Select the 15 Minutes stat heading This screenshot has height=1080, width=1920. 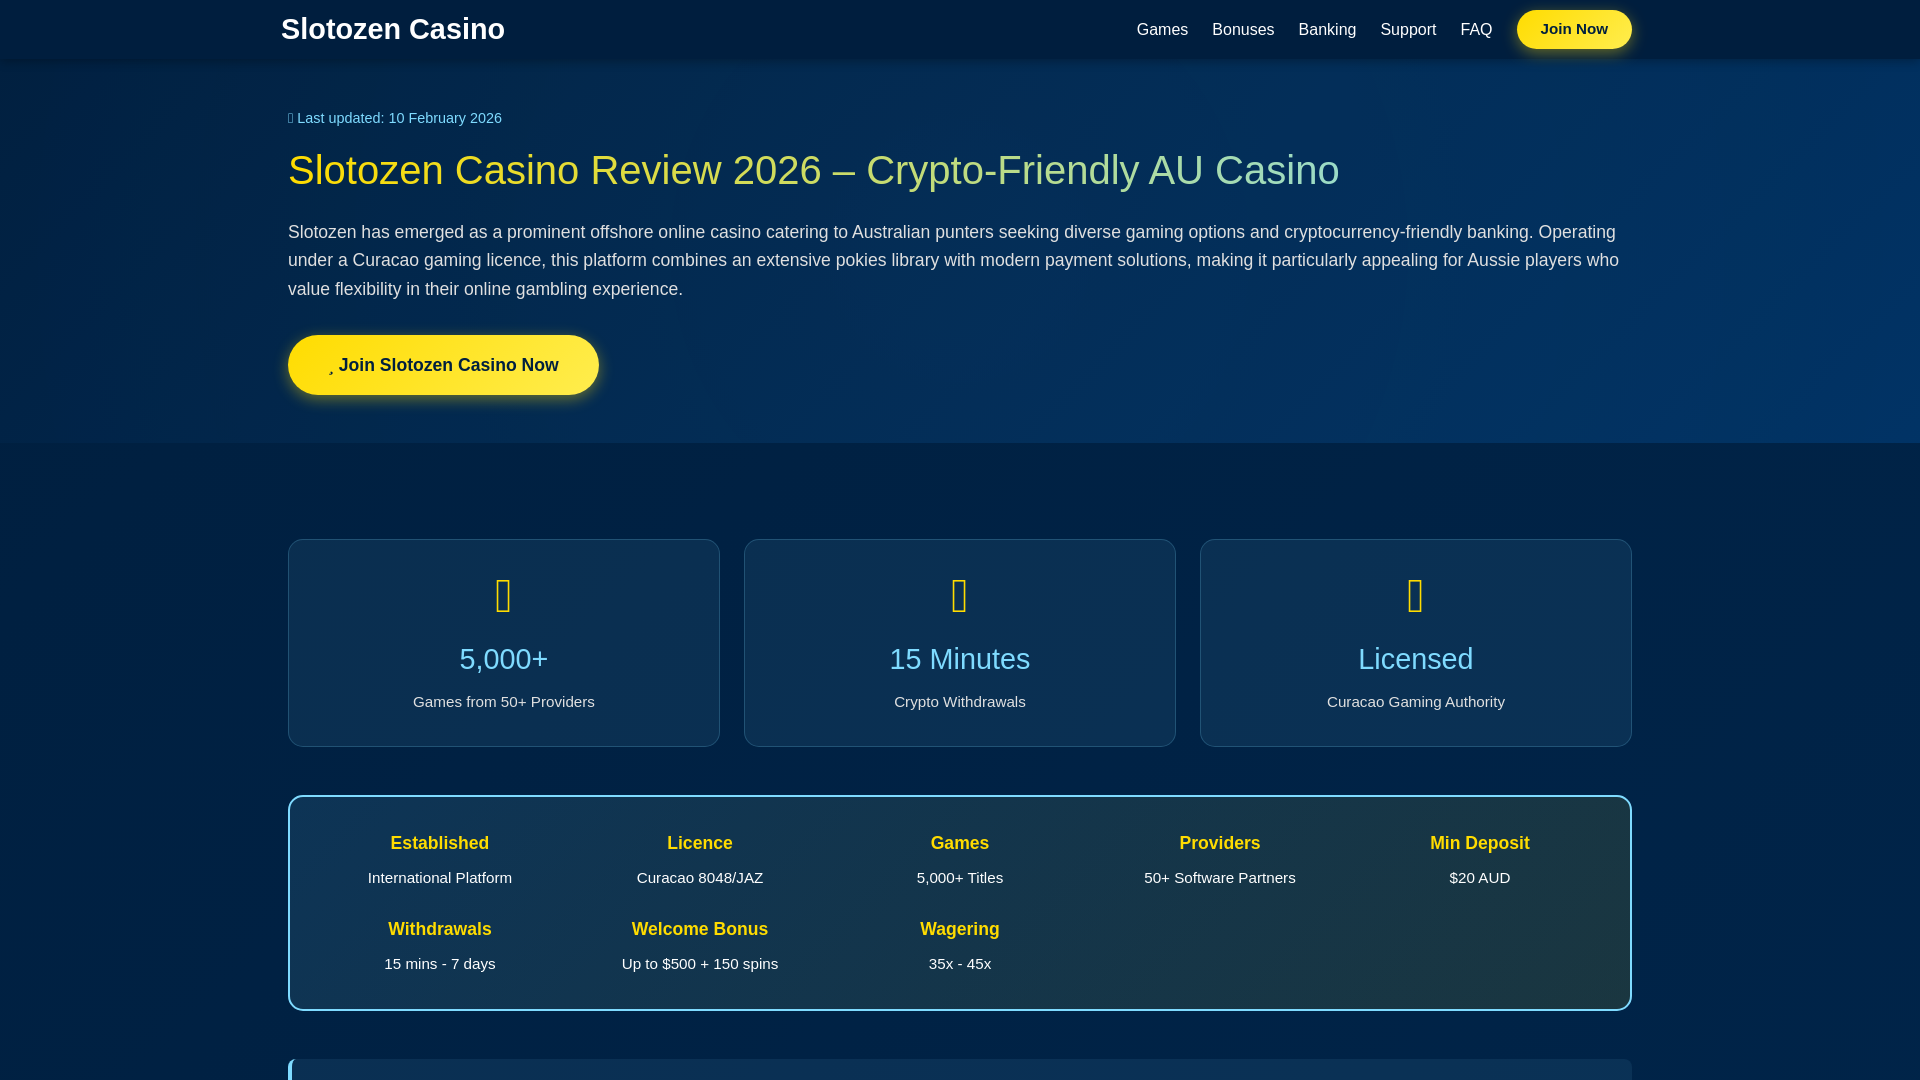(960, 659)
